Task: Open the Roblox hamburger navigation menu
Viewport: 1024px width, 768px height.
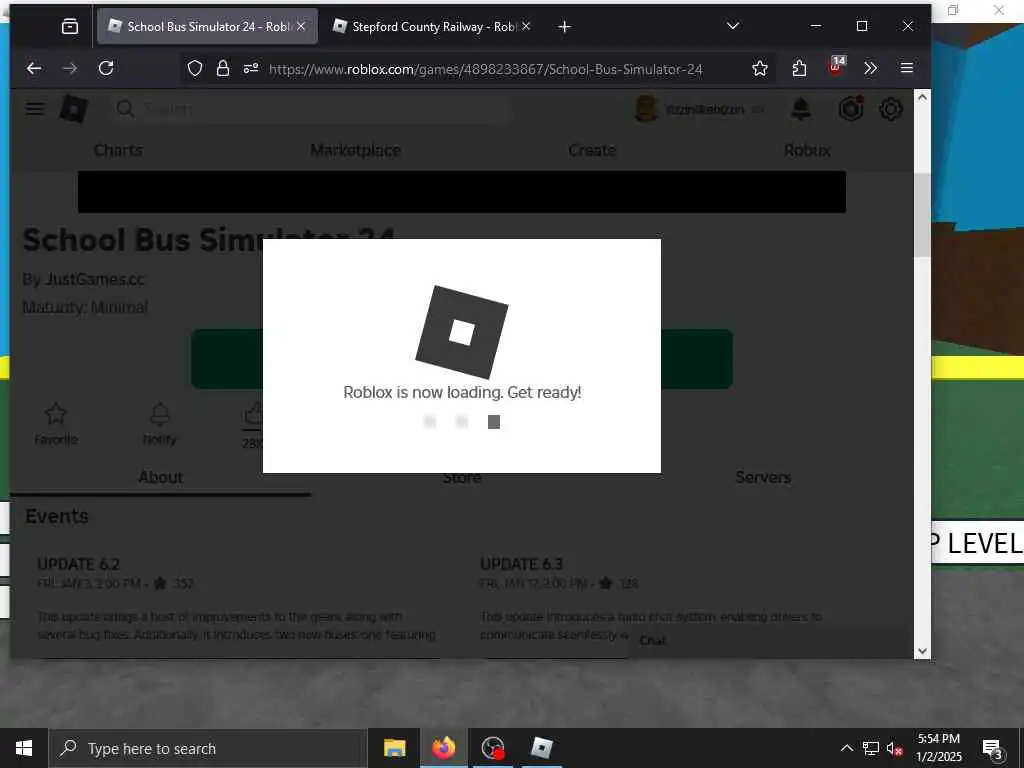Action: pyautogui.click(x=35, y=109)
